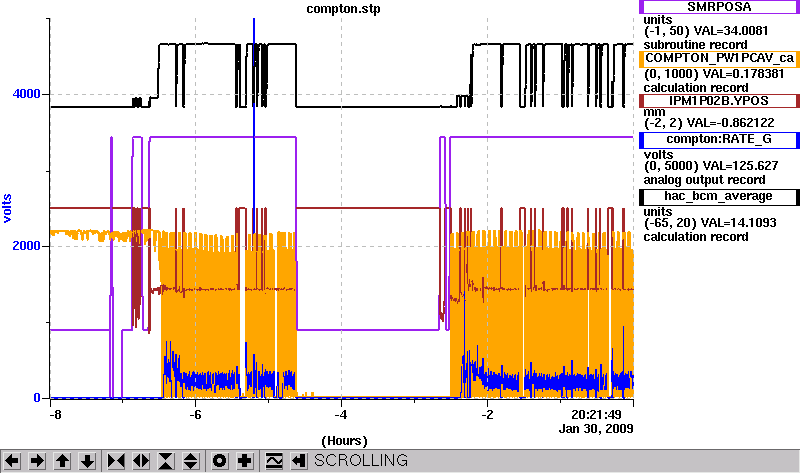Click the 0 y-axis tick label
This screenshot has width=800, height=473.
tap(37, 397)
